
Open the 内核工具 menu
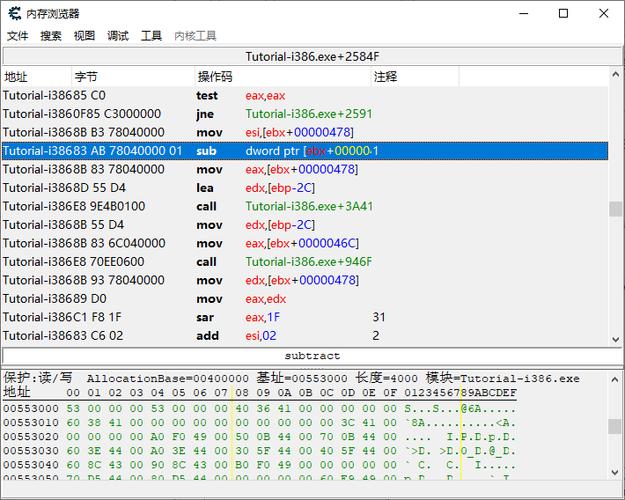click(x=195, y=36)
